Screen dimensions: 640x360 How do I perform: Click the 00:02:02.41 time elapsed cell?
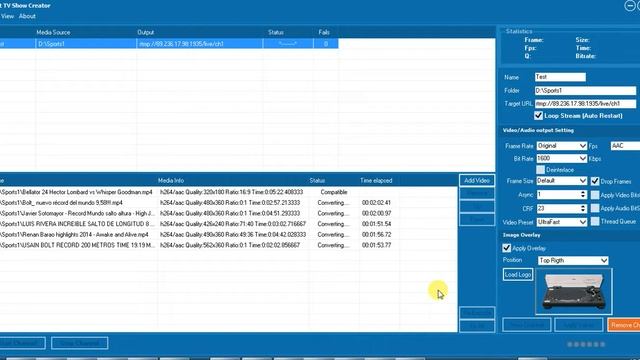(x=376, y=202)
